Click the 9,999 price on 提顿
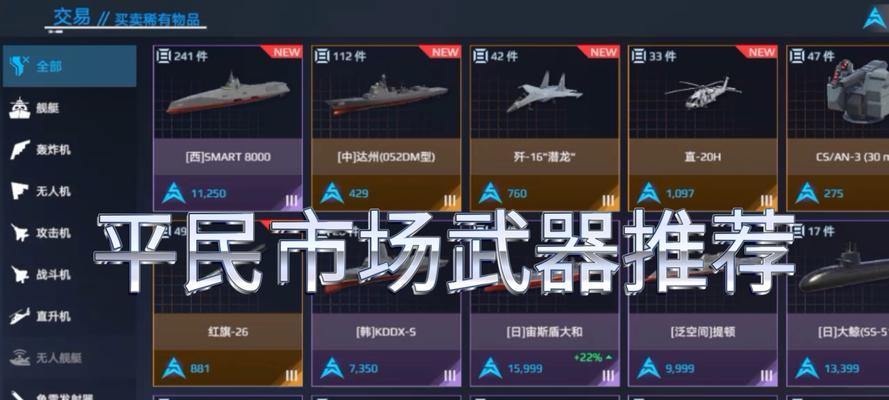Image resolution: width=889 pixels, height=400 pixels. [x=680, y=369]
